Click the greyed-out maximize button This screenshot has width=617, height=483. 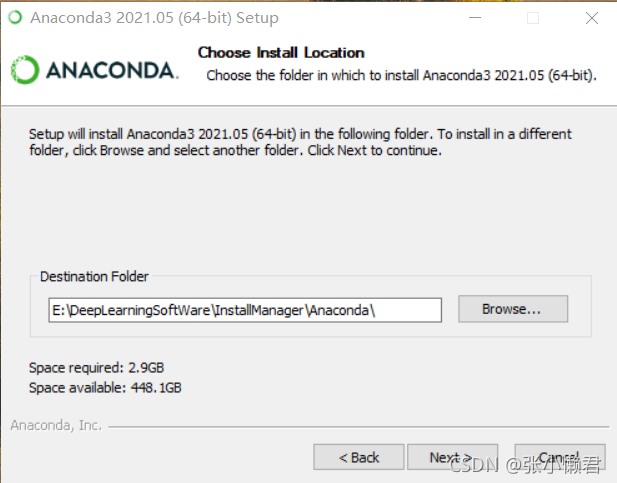[x=533, y=18]
